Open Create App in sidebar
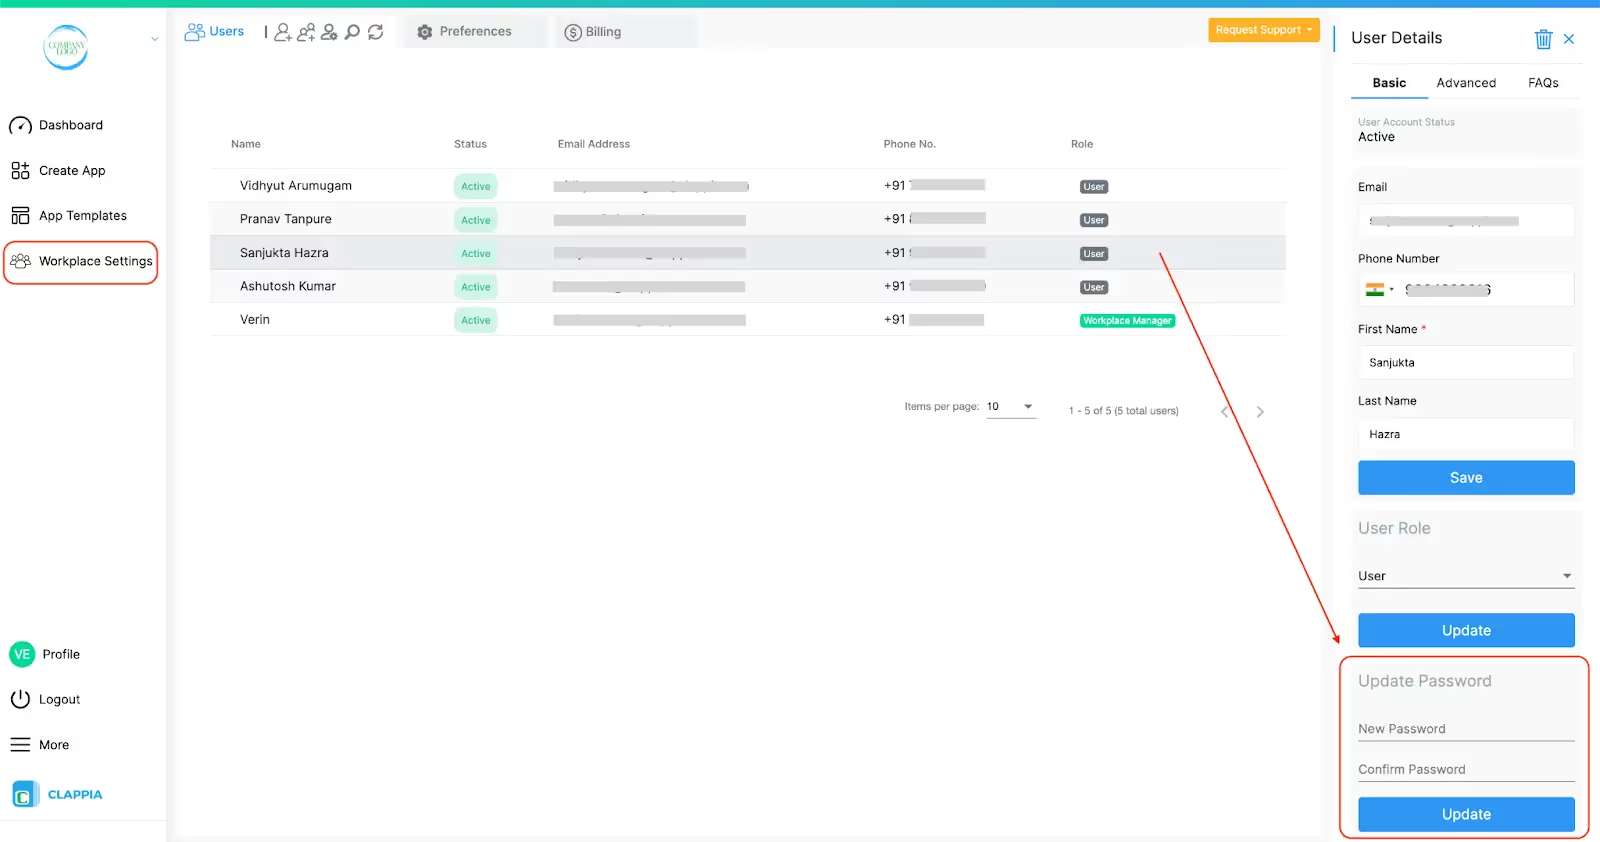 [58, 171]
